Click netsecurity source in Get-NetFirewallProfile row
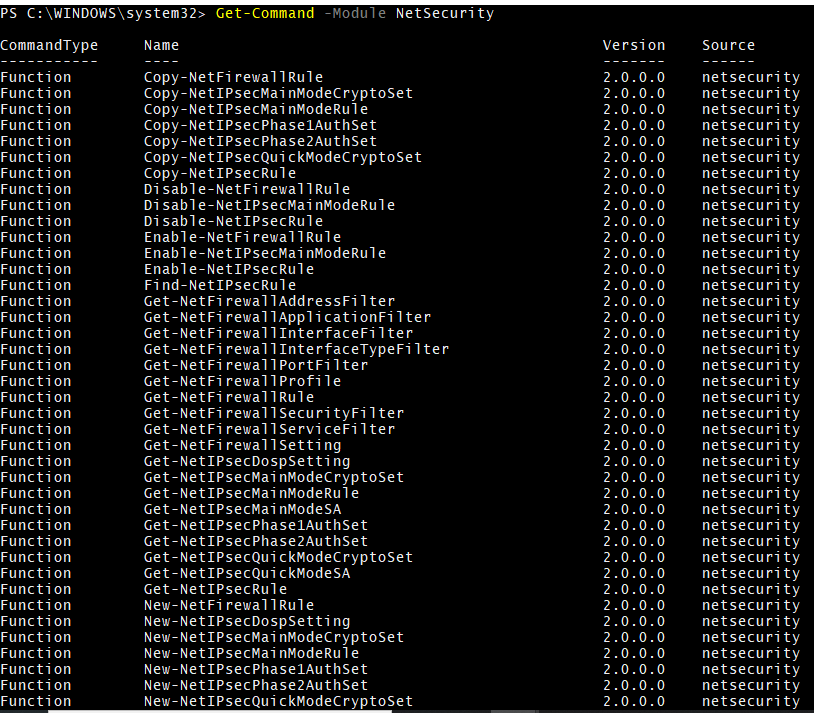Screen dimensions: 814x713 tap(751, 381)
